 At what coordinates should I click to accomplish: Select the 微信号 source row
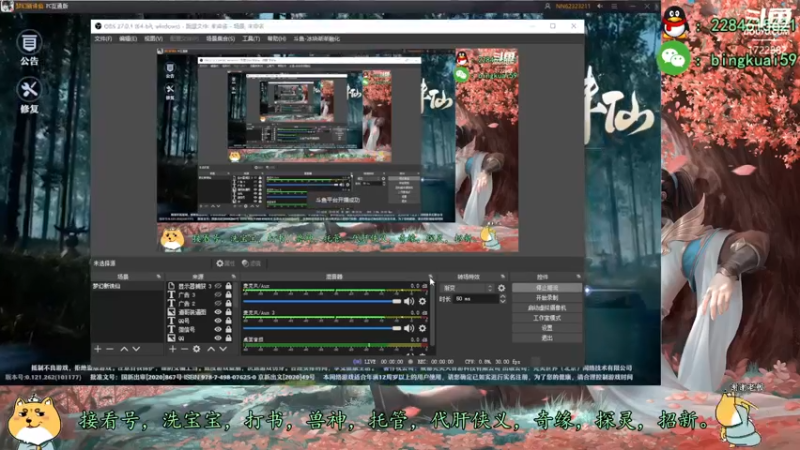click(199, 330)
